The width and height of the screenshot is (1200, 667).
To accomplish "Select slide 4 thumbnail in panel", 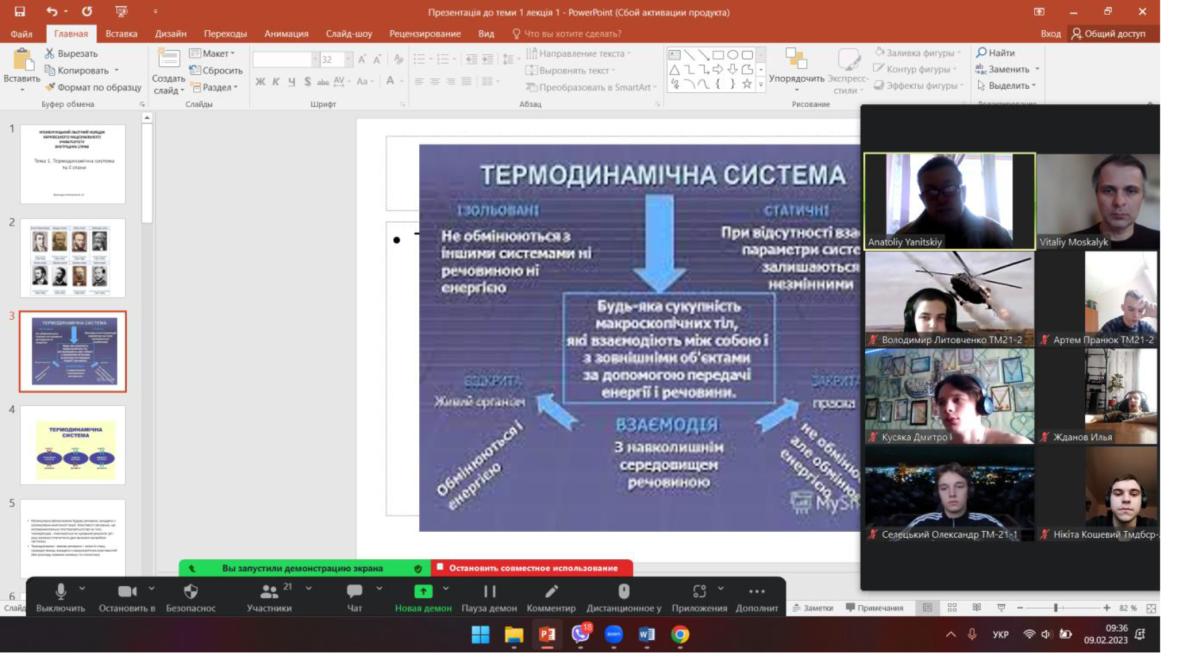I will pos(73,445).
